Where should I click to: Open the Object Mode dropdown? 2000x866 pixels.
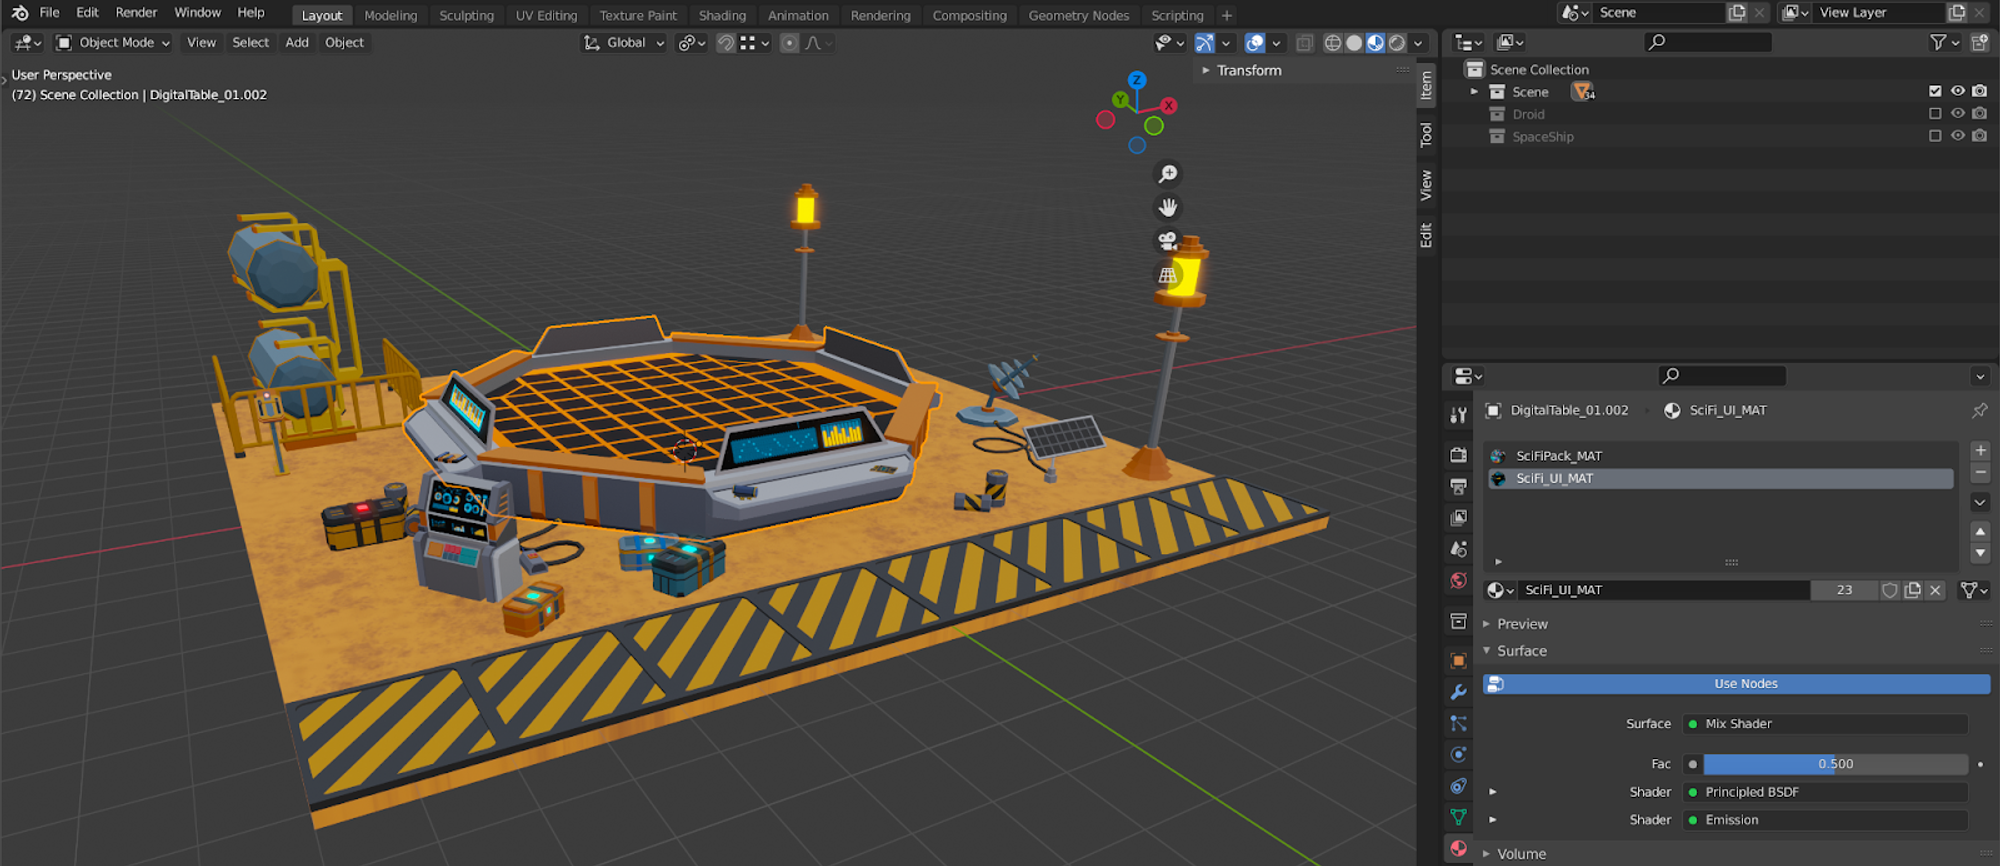point(114,43)
